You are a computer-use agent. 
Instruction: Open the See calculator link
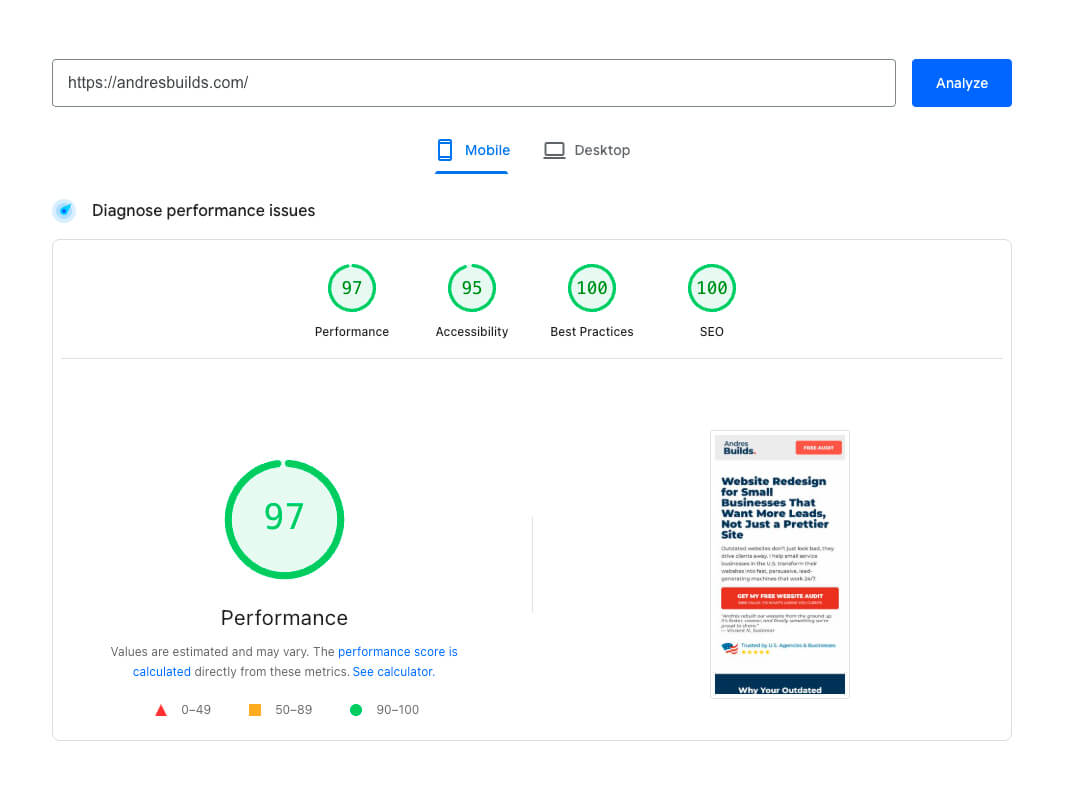tap(391, 671)
